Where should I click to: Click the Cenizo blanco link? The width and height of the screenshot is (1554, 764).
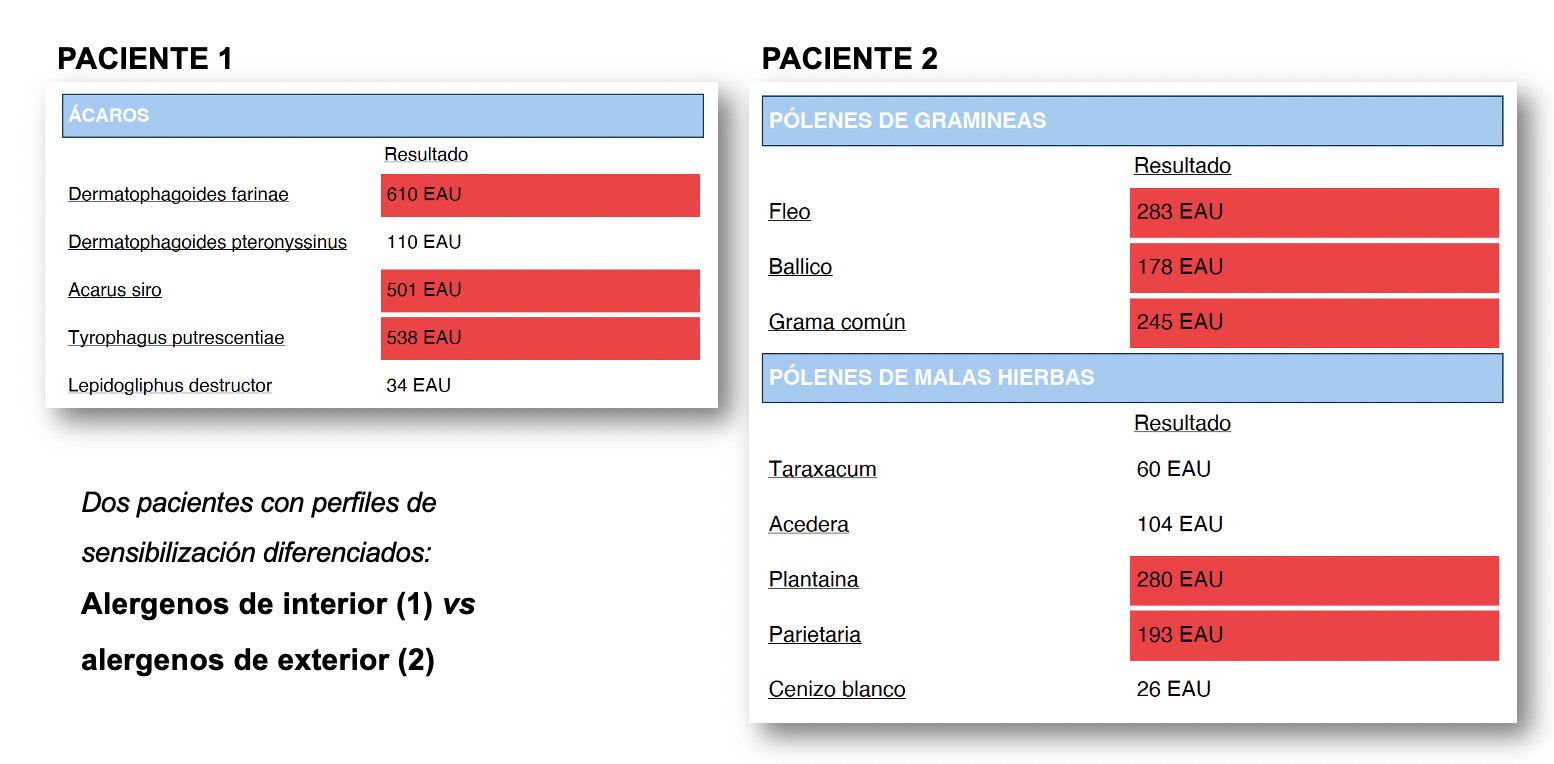(x=837, y=689)
